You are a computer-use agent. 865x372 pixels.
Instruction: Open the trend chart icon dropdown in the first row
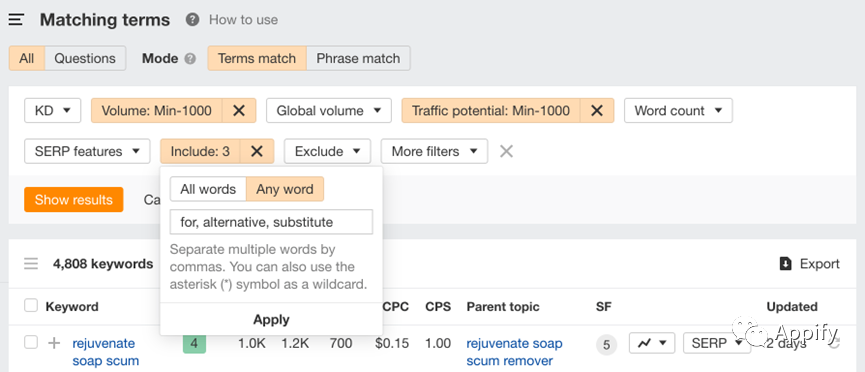pos(652,343)
